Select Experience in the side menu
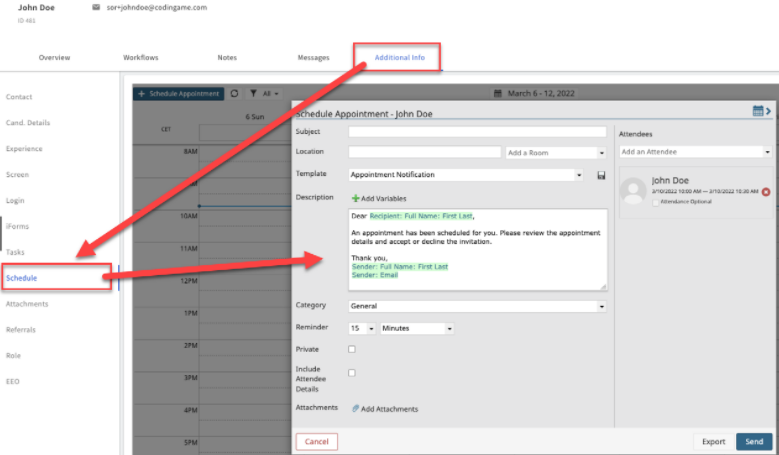The width and height of the screenshot is (779, 455). [x=24, y=149]
